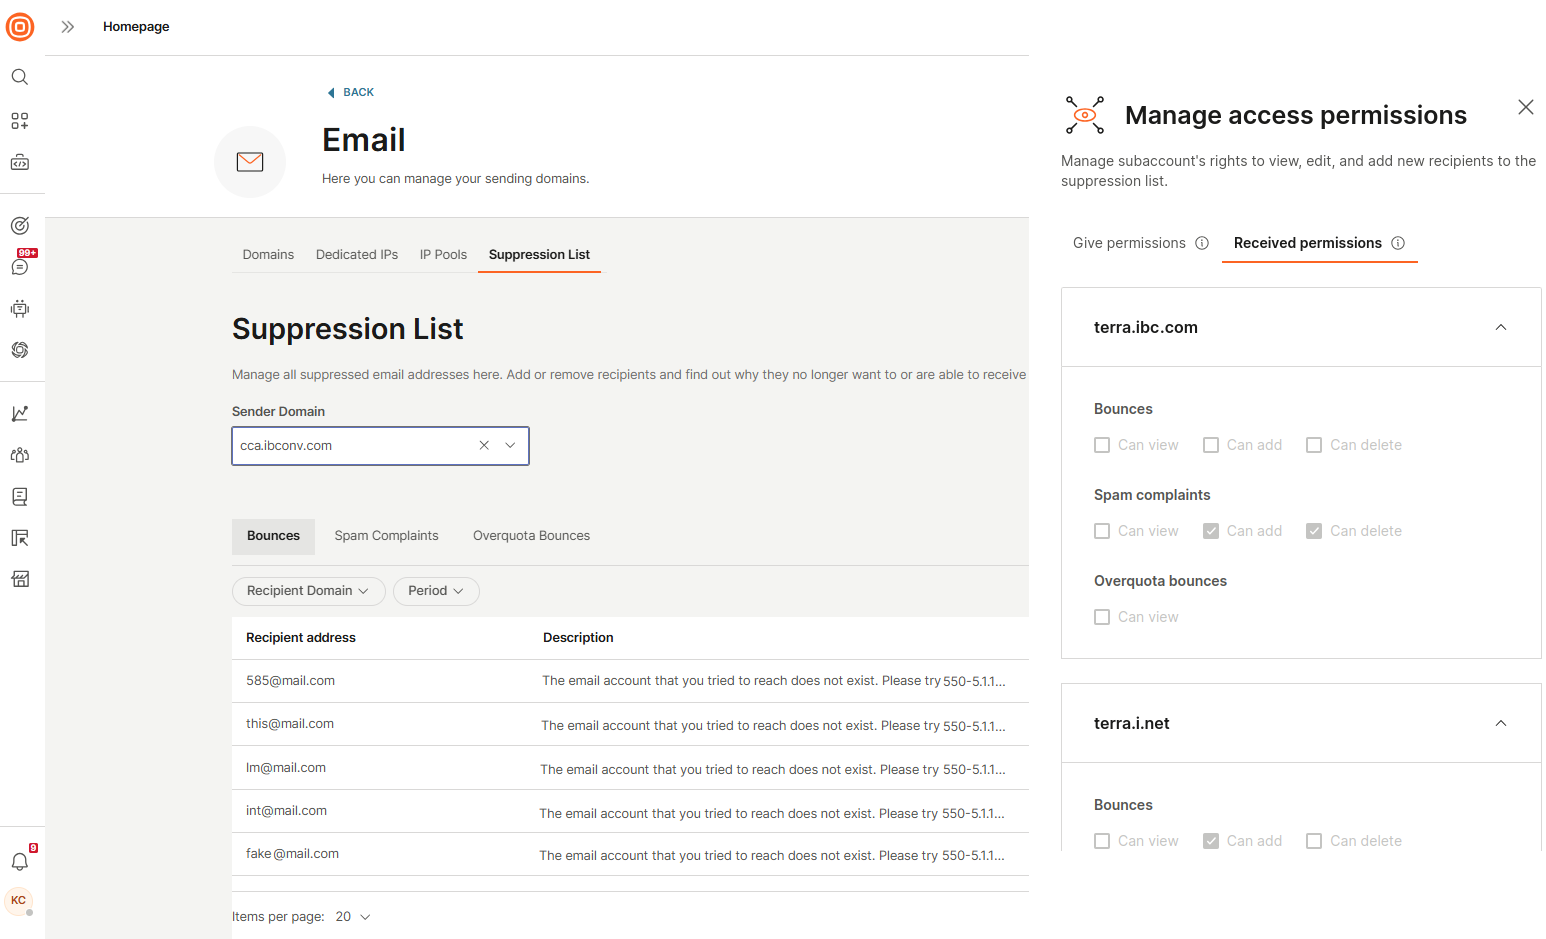Click the orange Infobip logo at the top
This screenshot has width=1546, height=939.
(x=20, y=27)
